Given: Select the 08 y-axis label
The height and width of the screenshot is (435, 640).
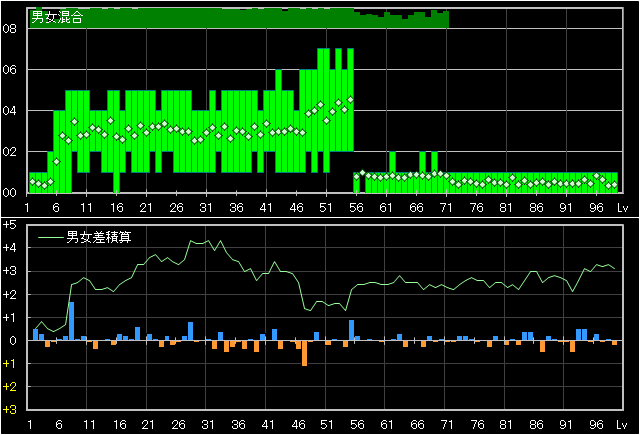Looking at the screenshot, I should [x=9, y=29].
